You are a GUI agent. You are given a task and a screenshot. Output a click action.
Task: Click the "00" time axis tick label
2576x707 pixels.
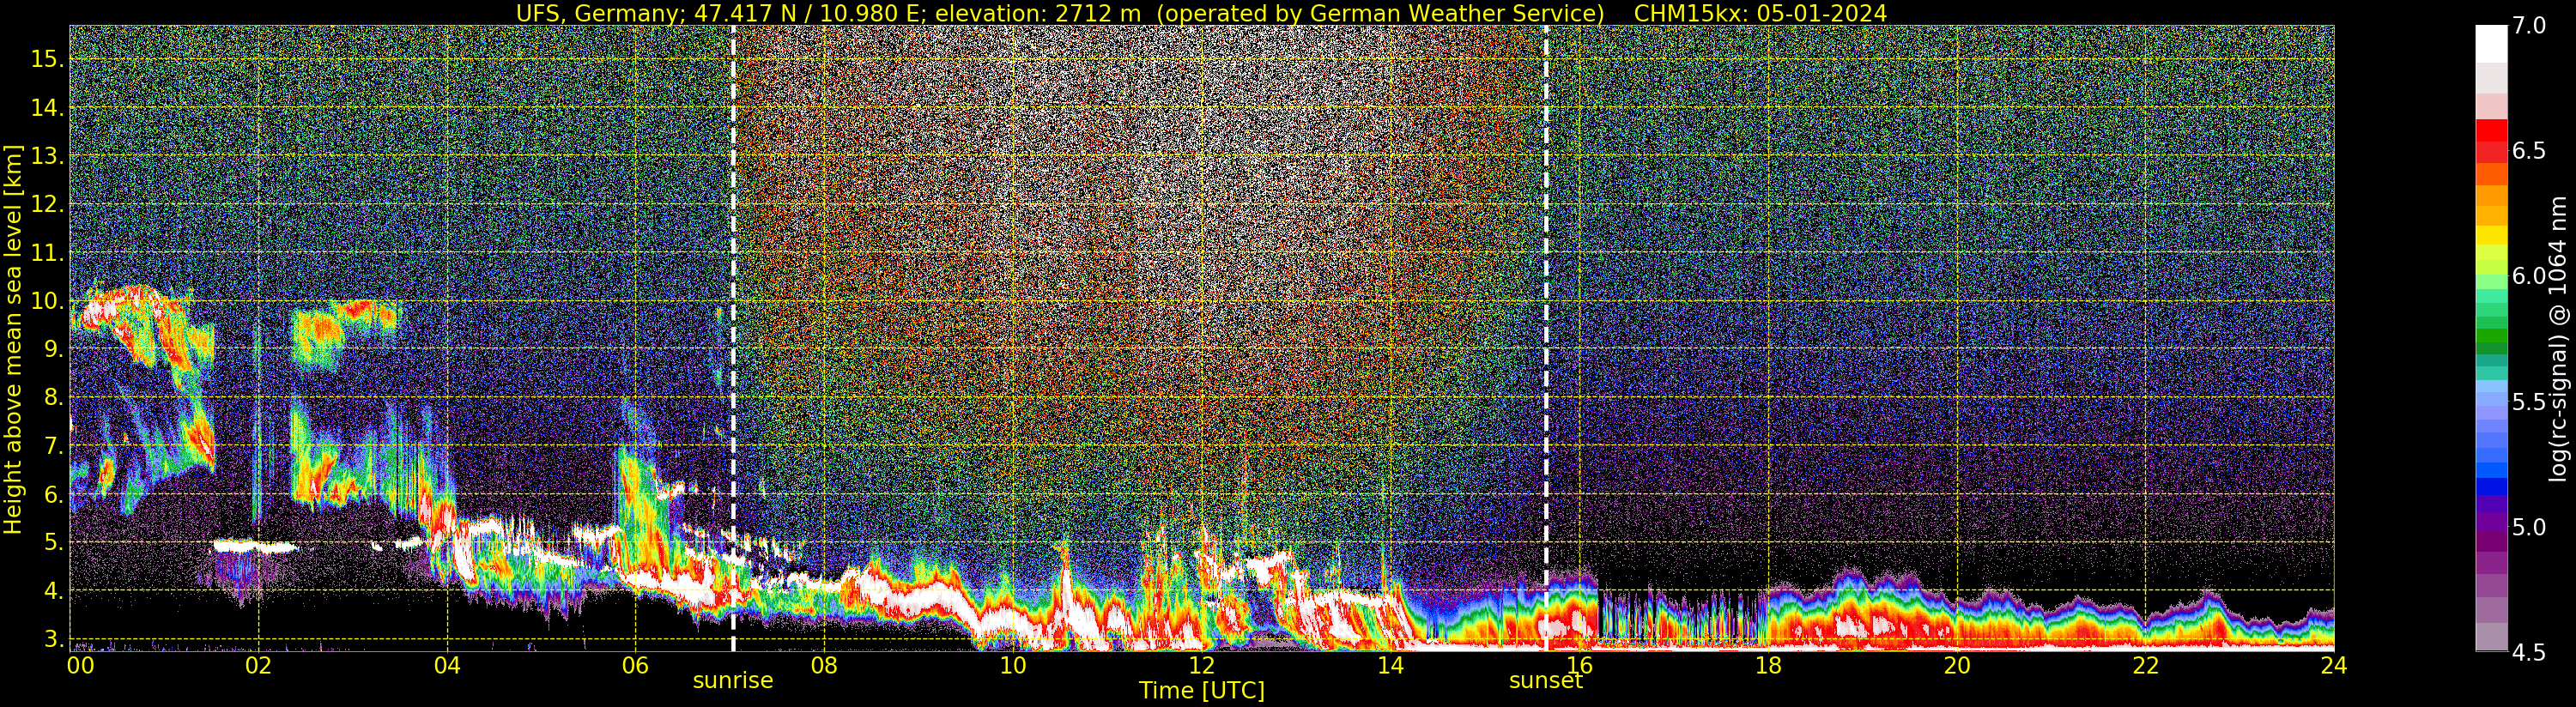[x=81, y=665]
